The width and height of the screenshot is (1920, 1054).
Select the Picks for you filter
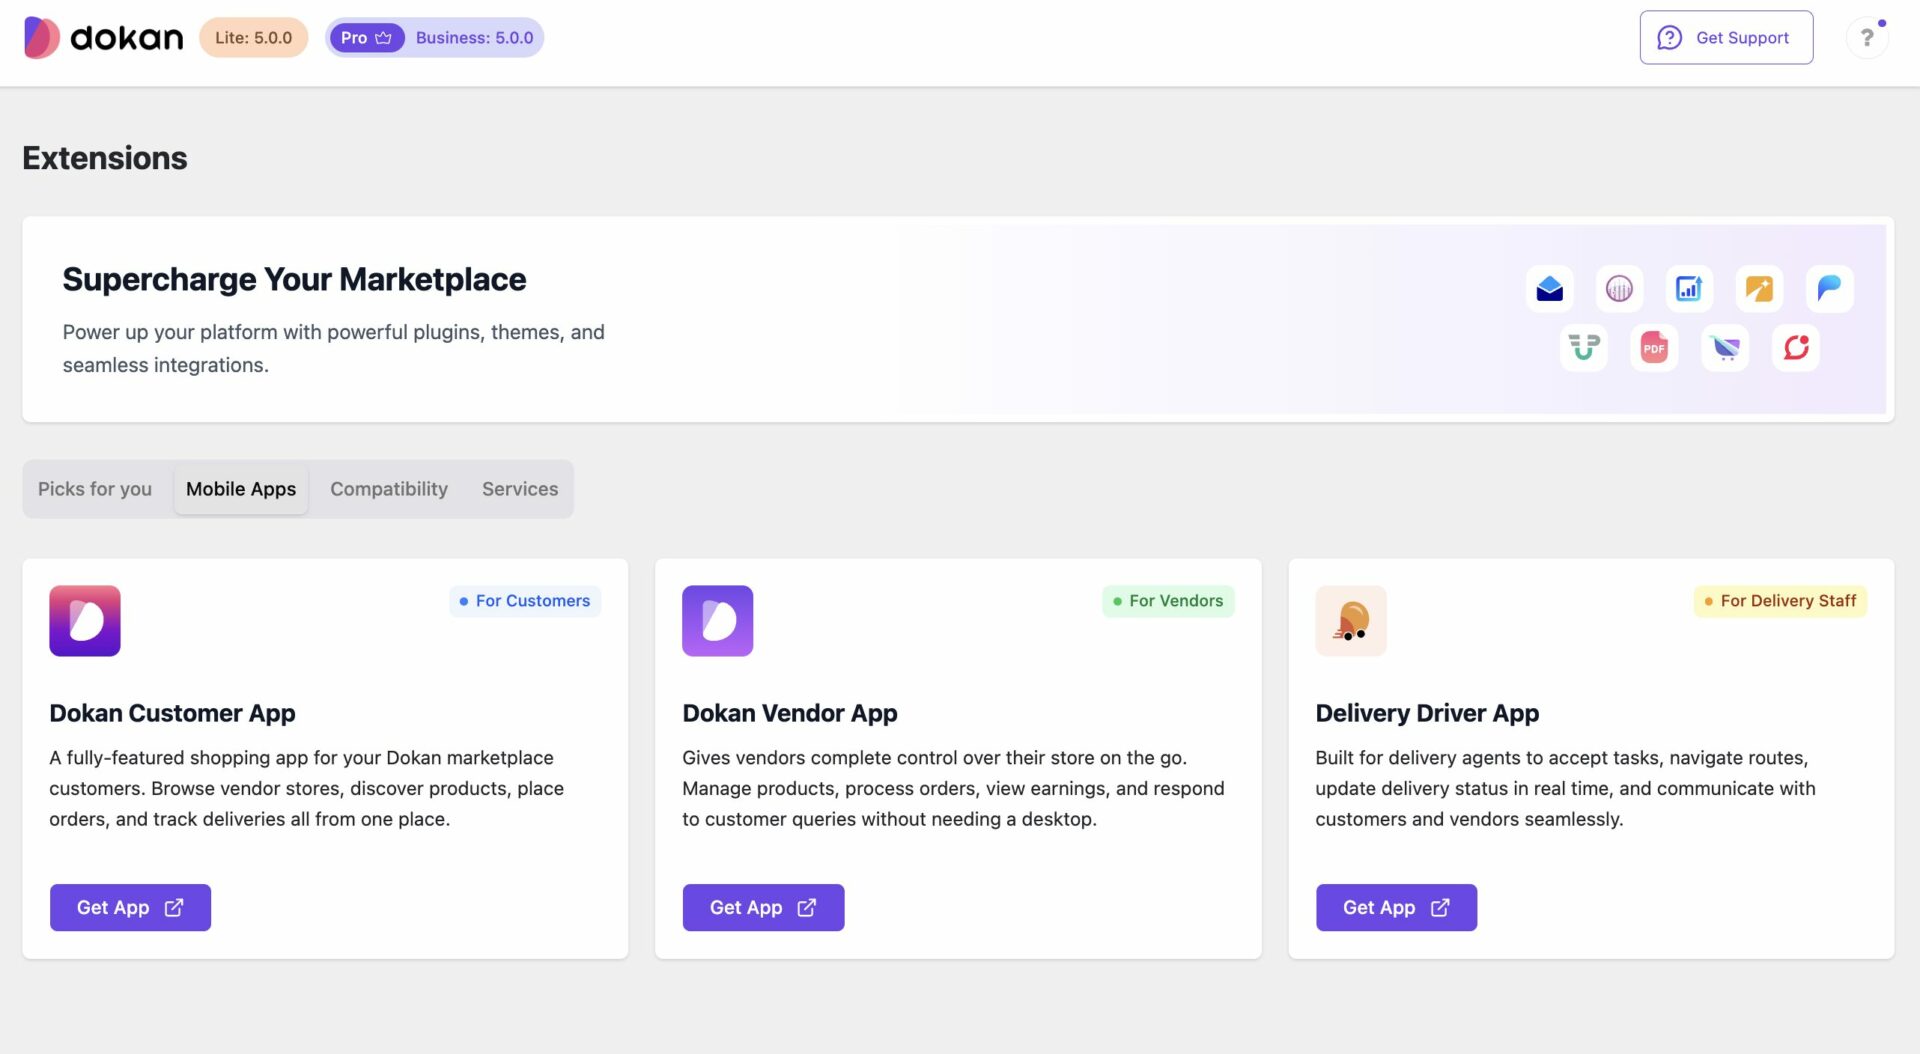pos(95,489)
